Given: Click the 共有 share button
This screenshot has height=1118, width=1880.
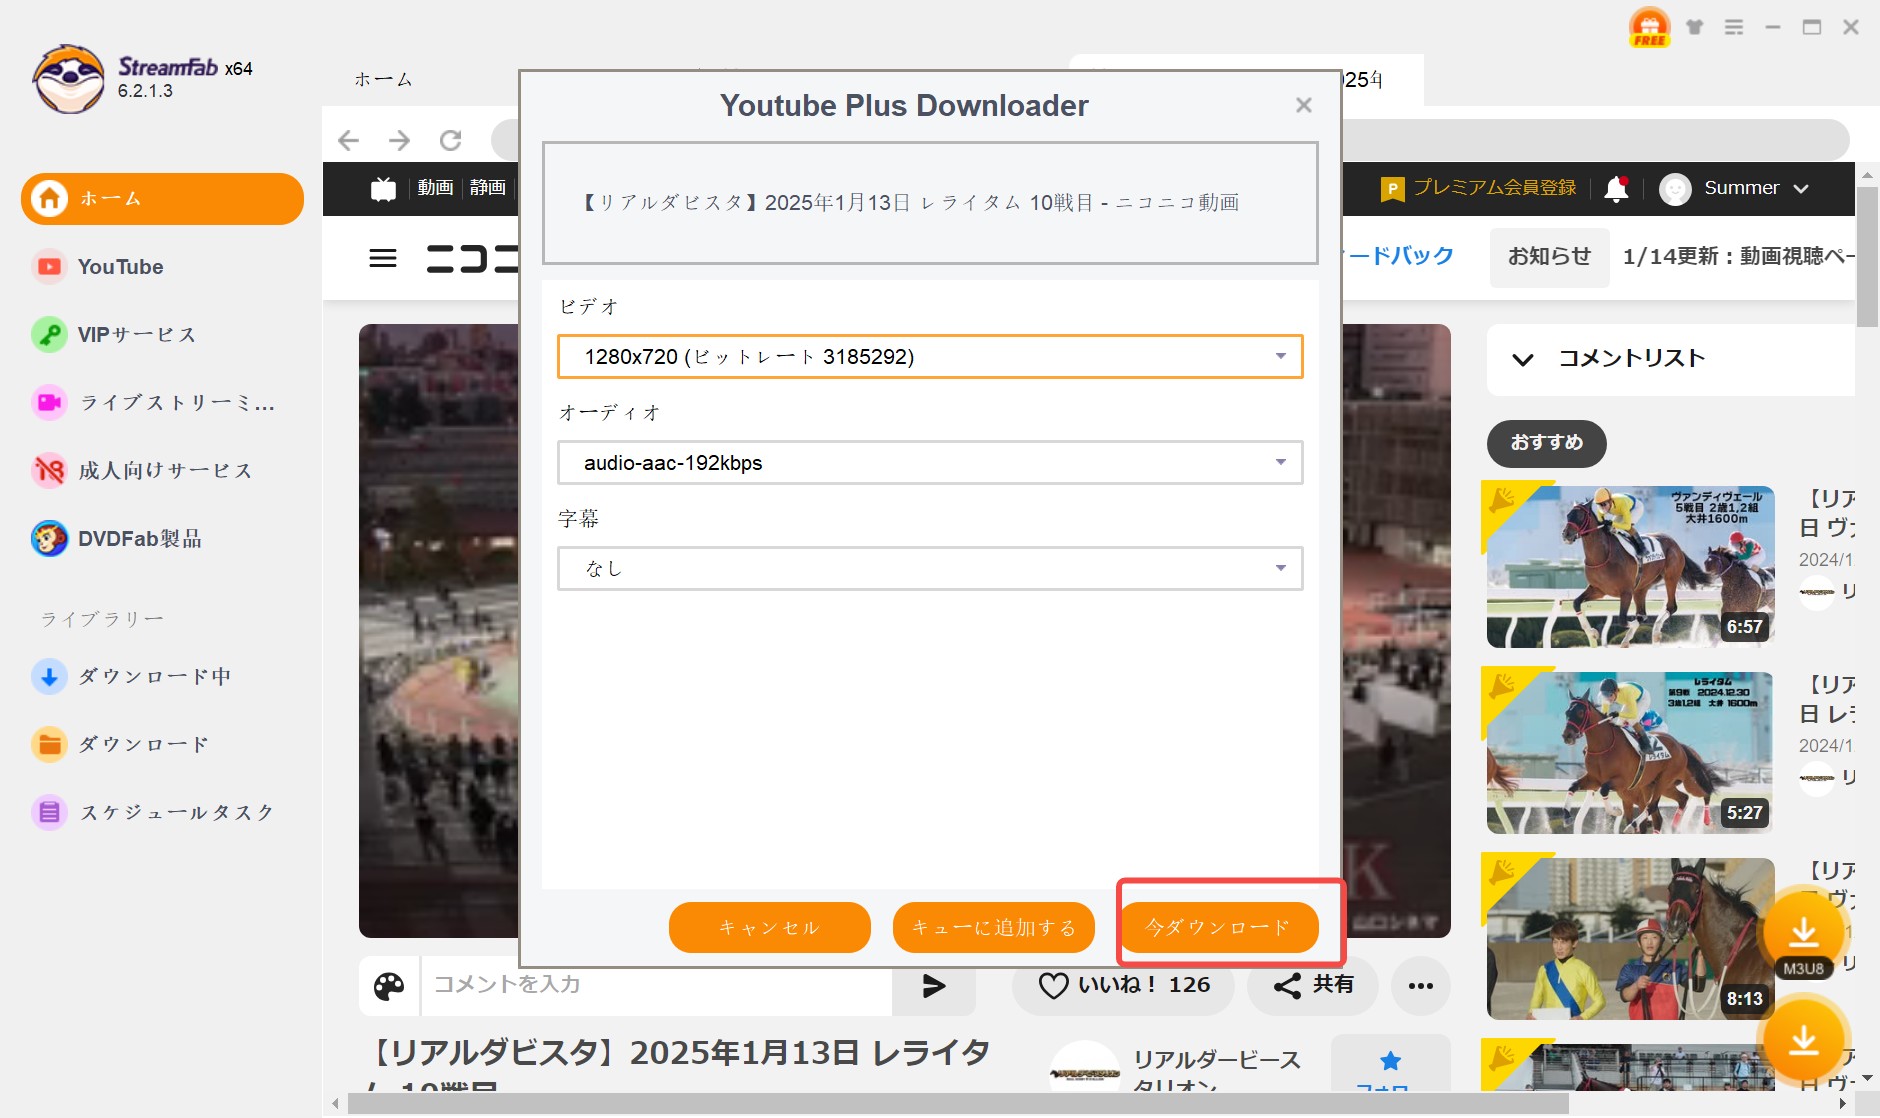Looking at the screenshot, I should [1313, 985].
